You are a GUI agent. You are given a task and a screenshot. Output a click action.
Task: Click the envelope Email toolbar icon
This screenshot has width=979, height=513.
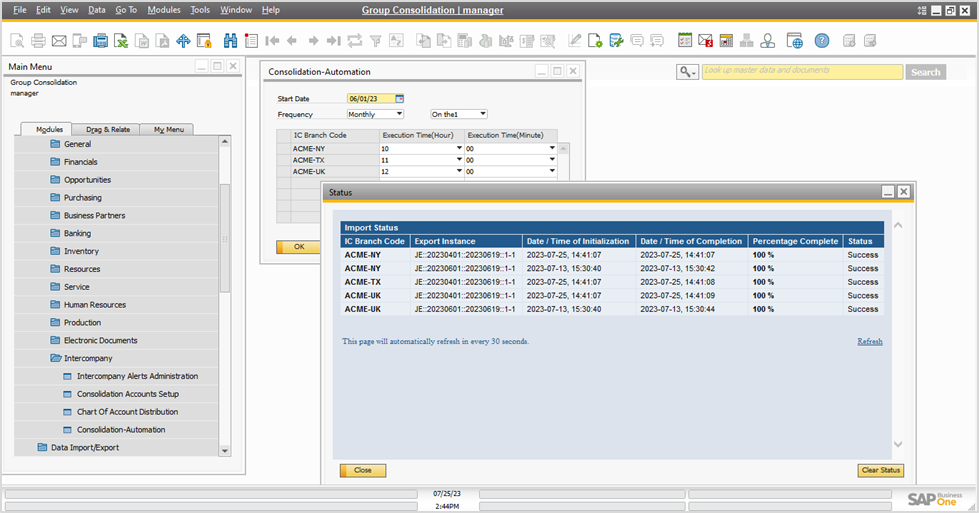tap(59, 41)
